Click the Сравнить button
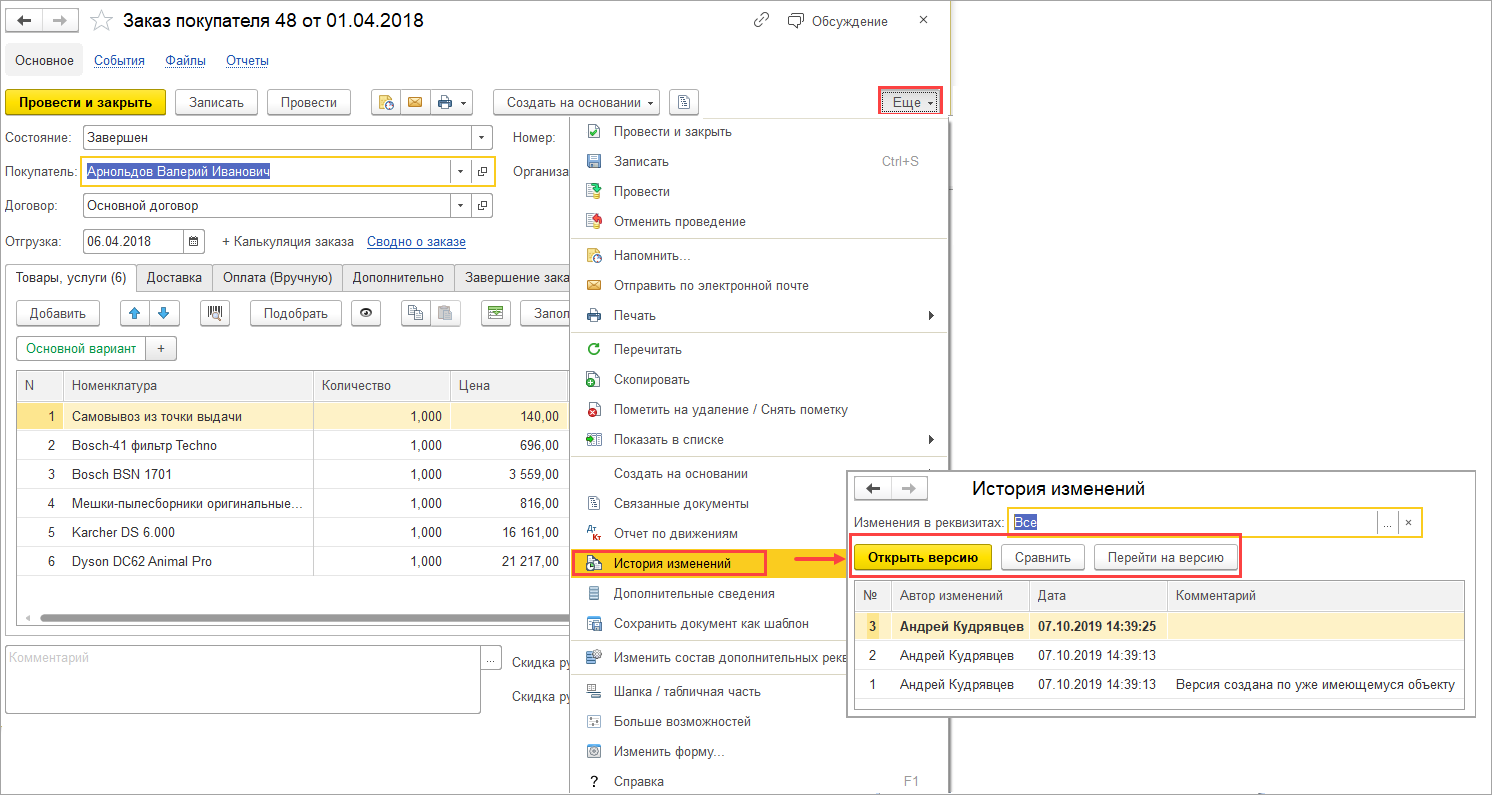 [x=1043, y=557]
